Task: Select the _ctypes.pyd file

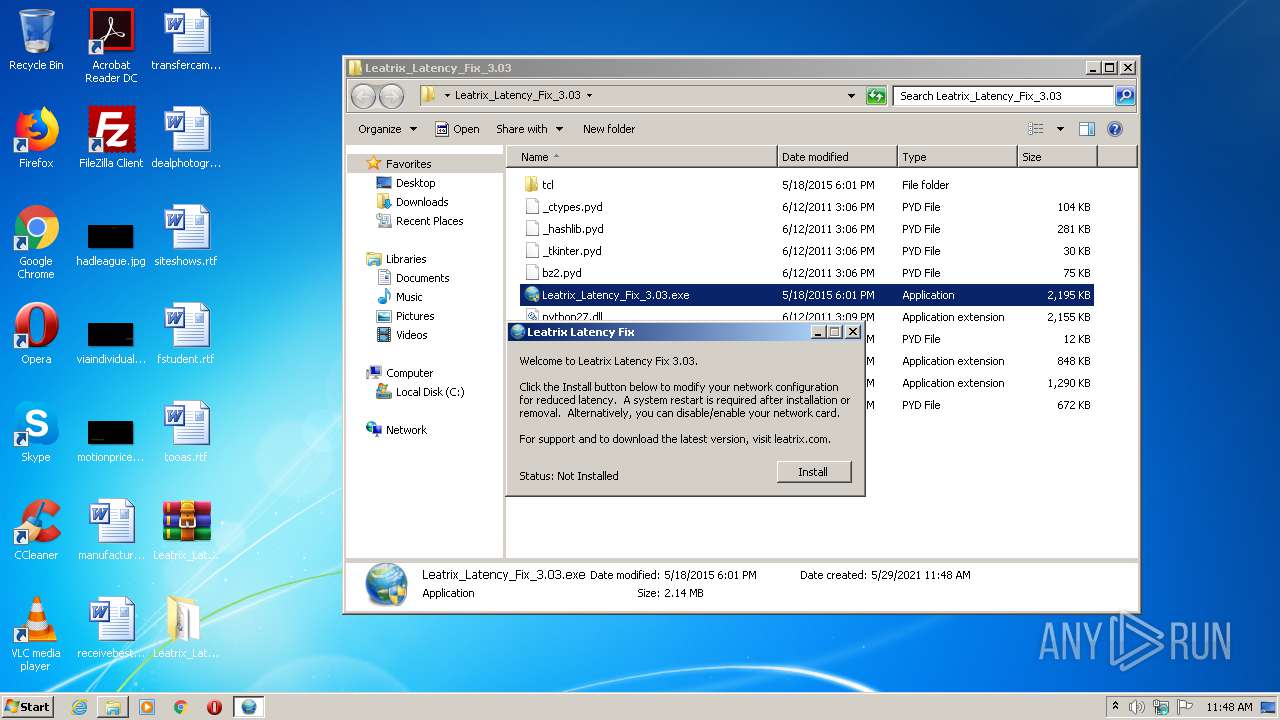Action: tap(806, 207)
